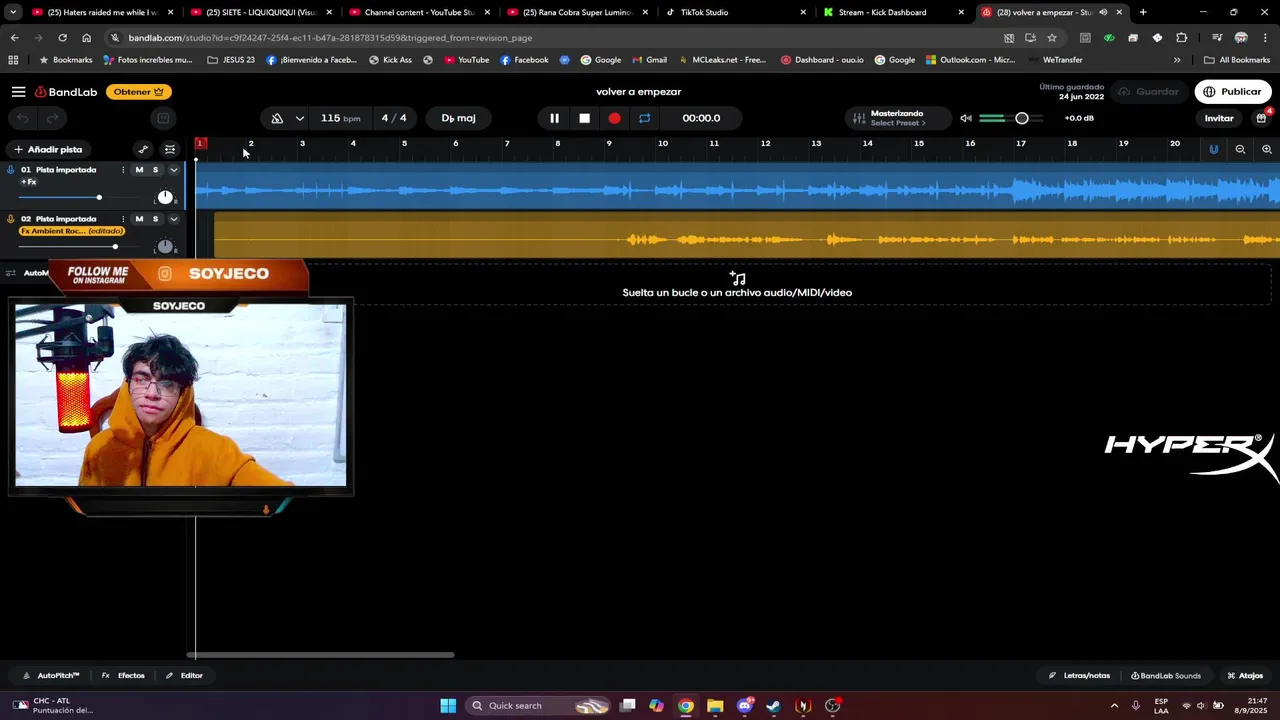Pause playback

coord(554,118)
